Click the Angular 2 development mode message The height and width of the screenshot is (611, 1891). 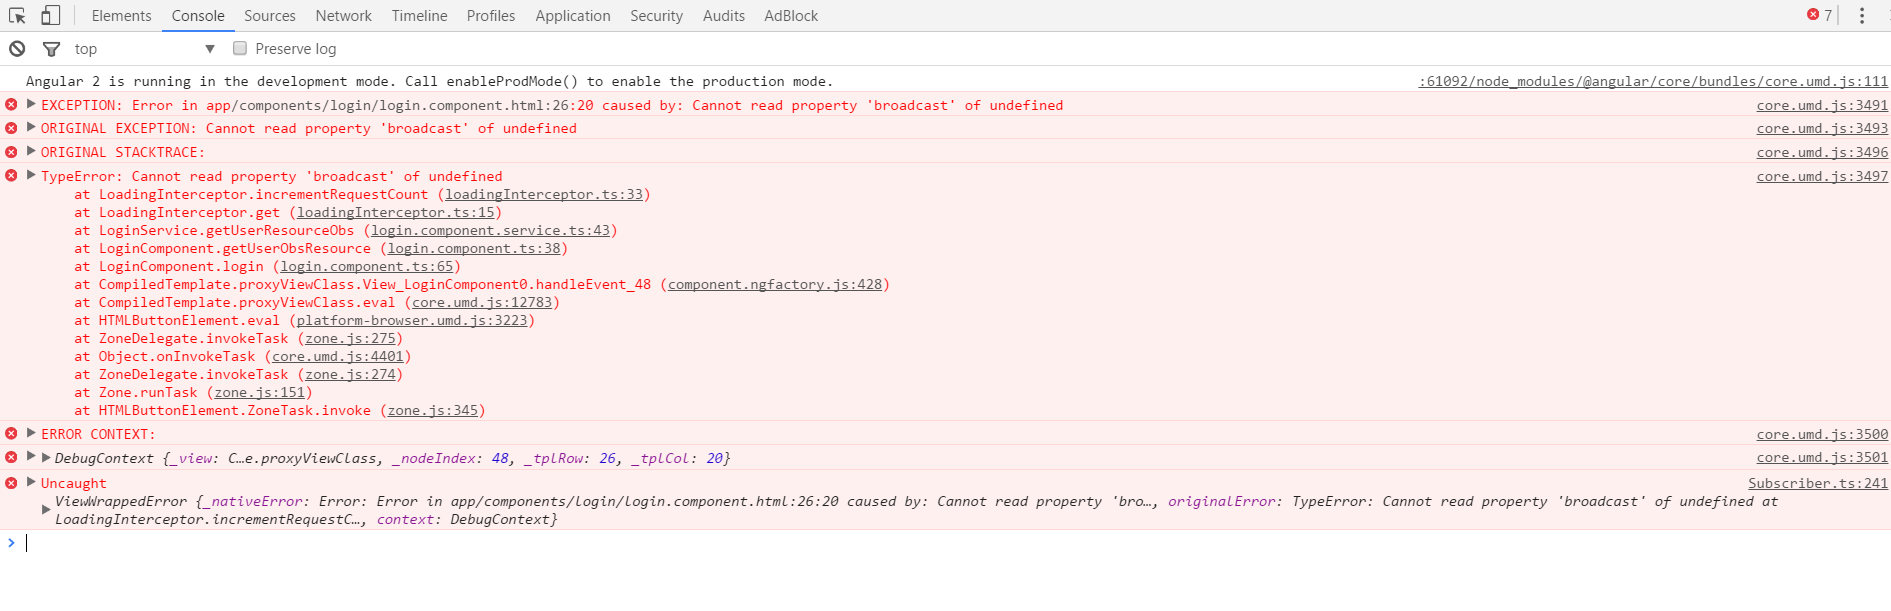click(429, 81)
